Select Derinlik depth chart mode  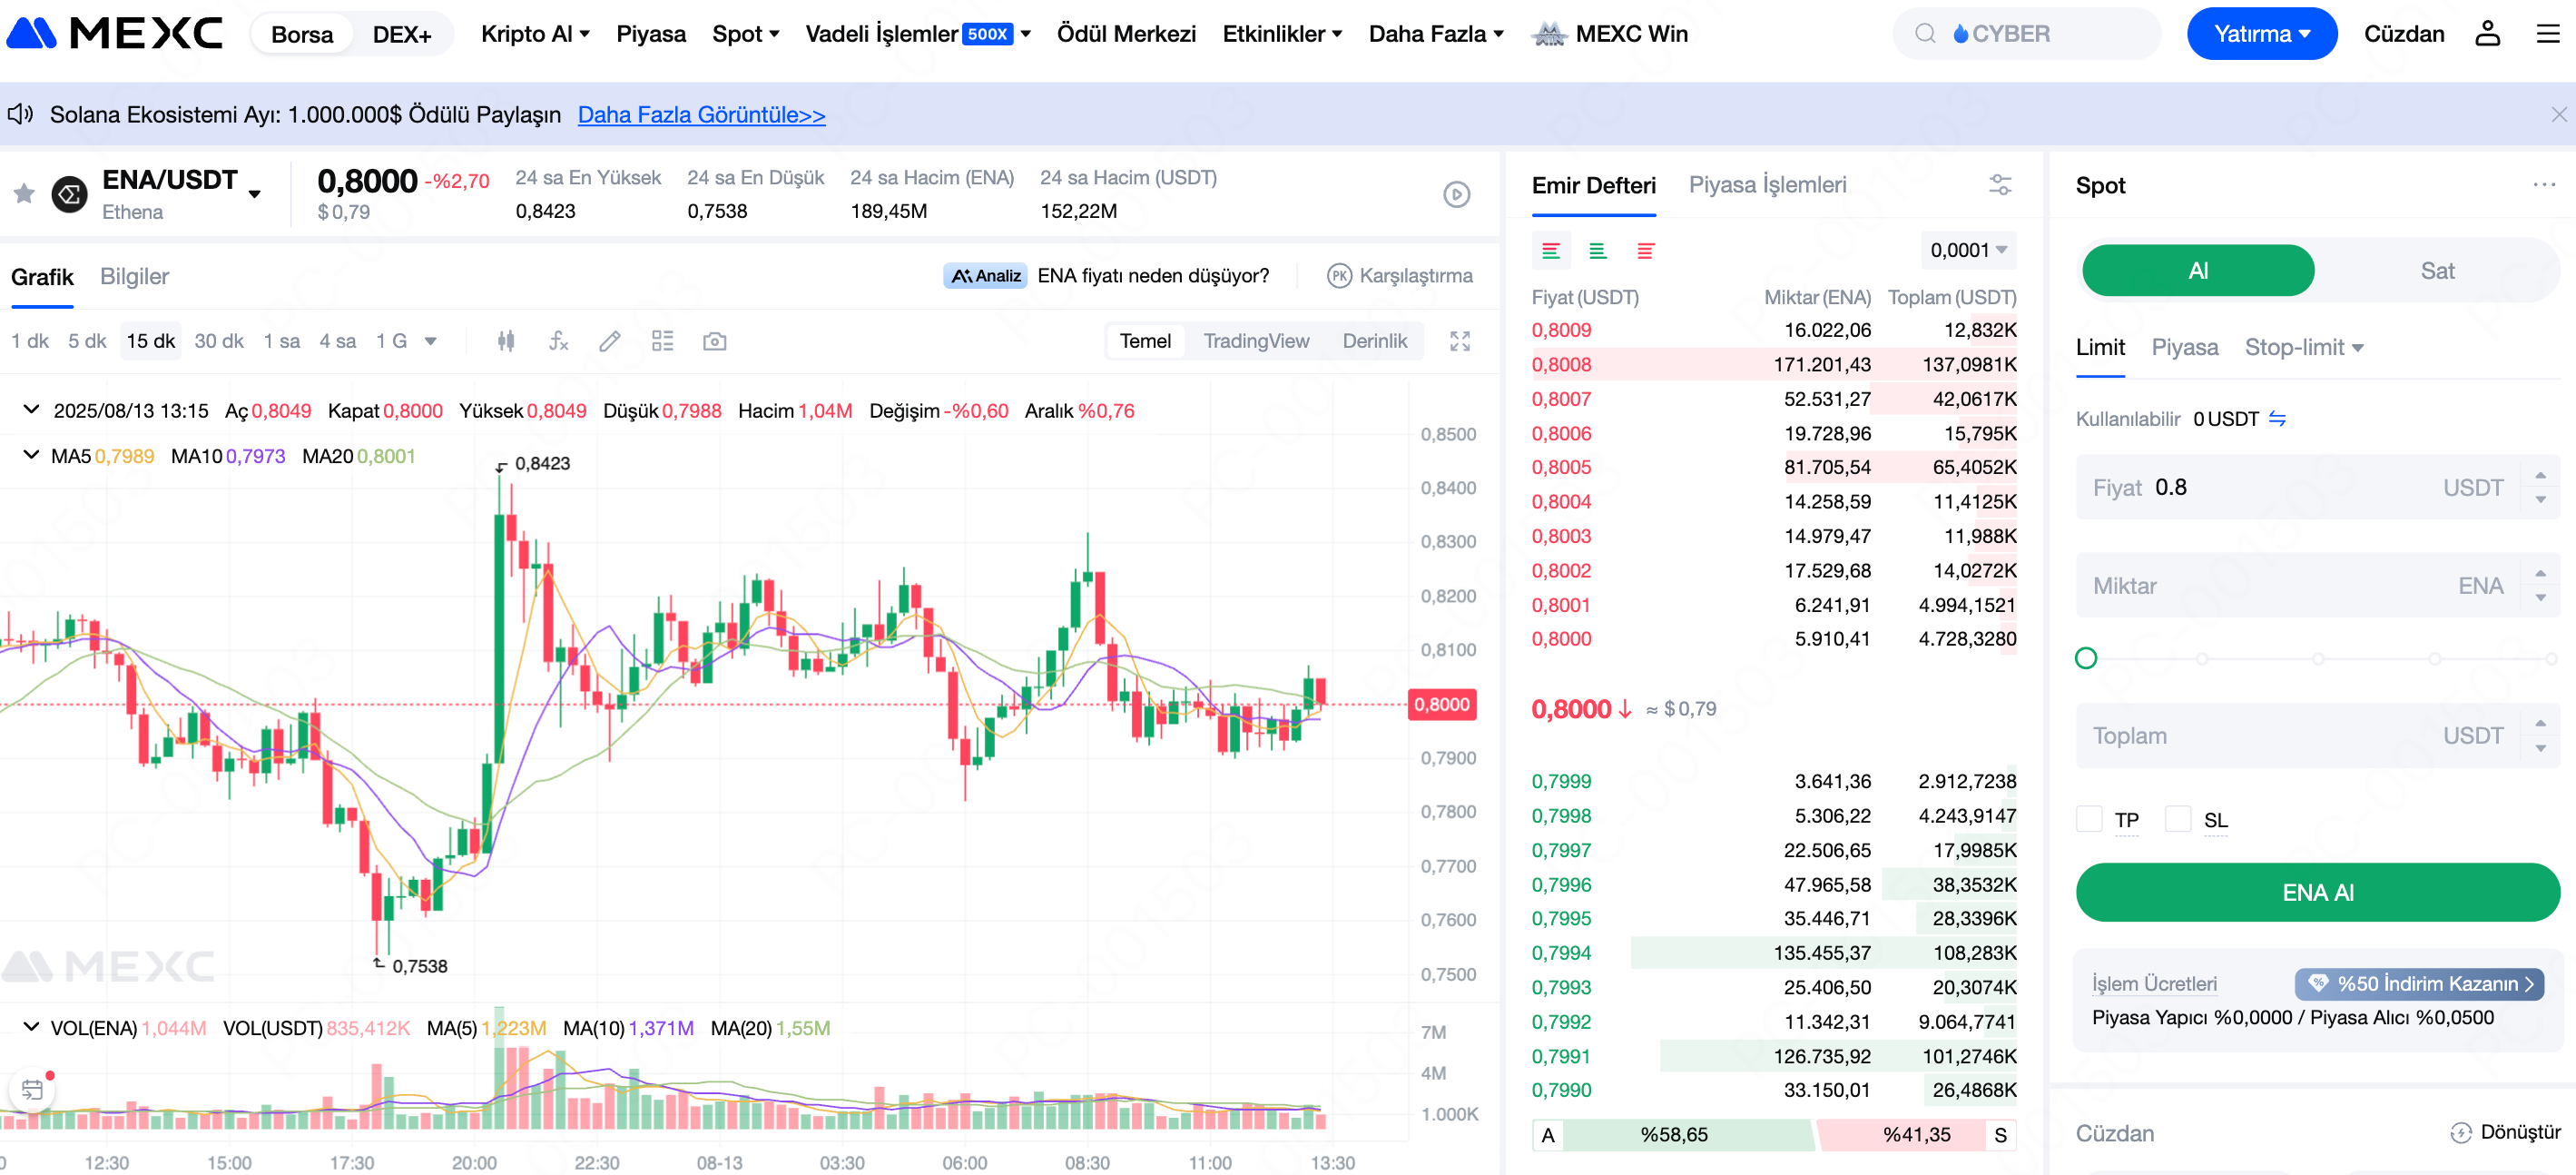pos(1373,341)
